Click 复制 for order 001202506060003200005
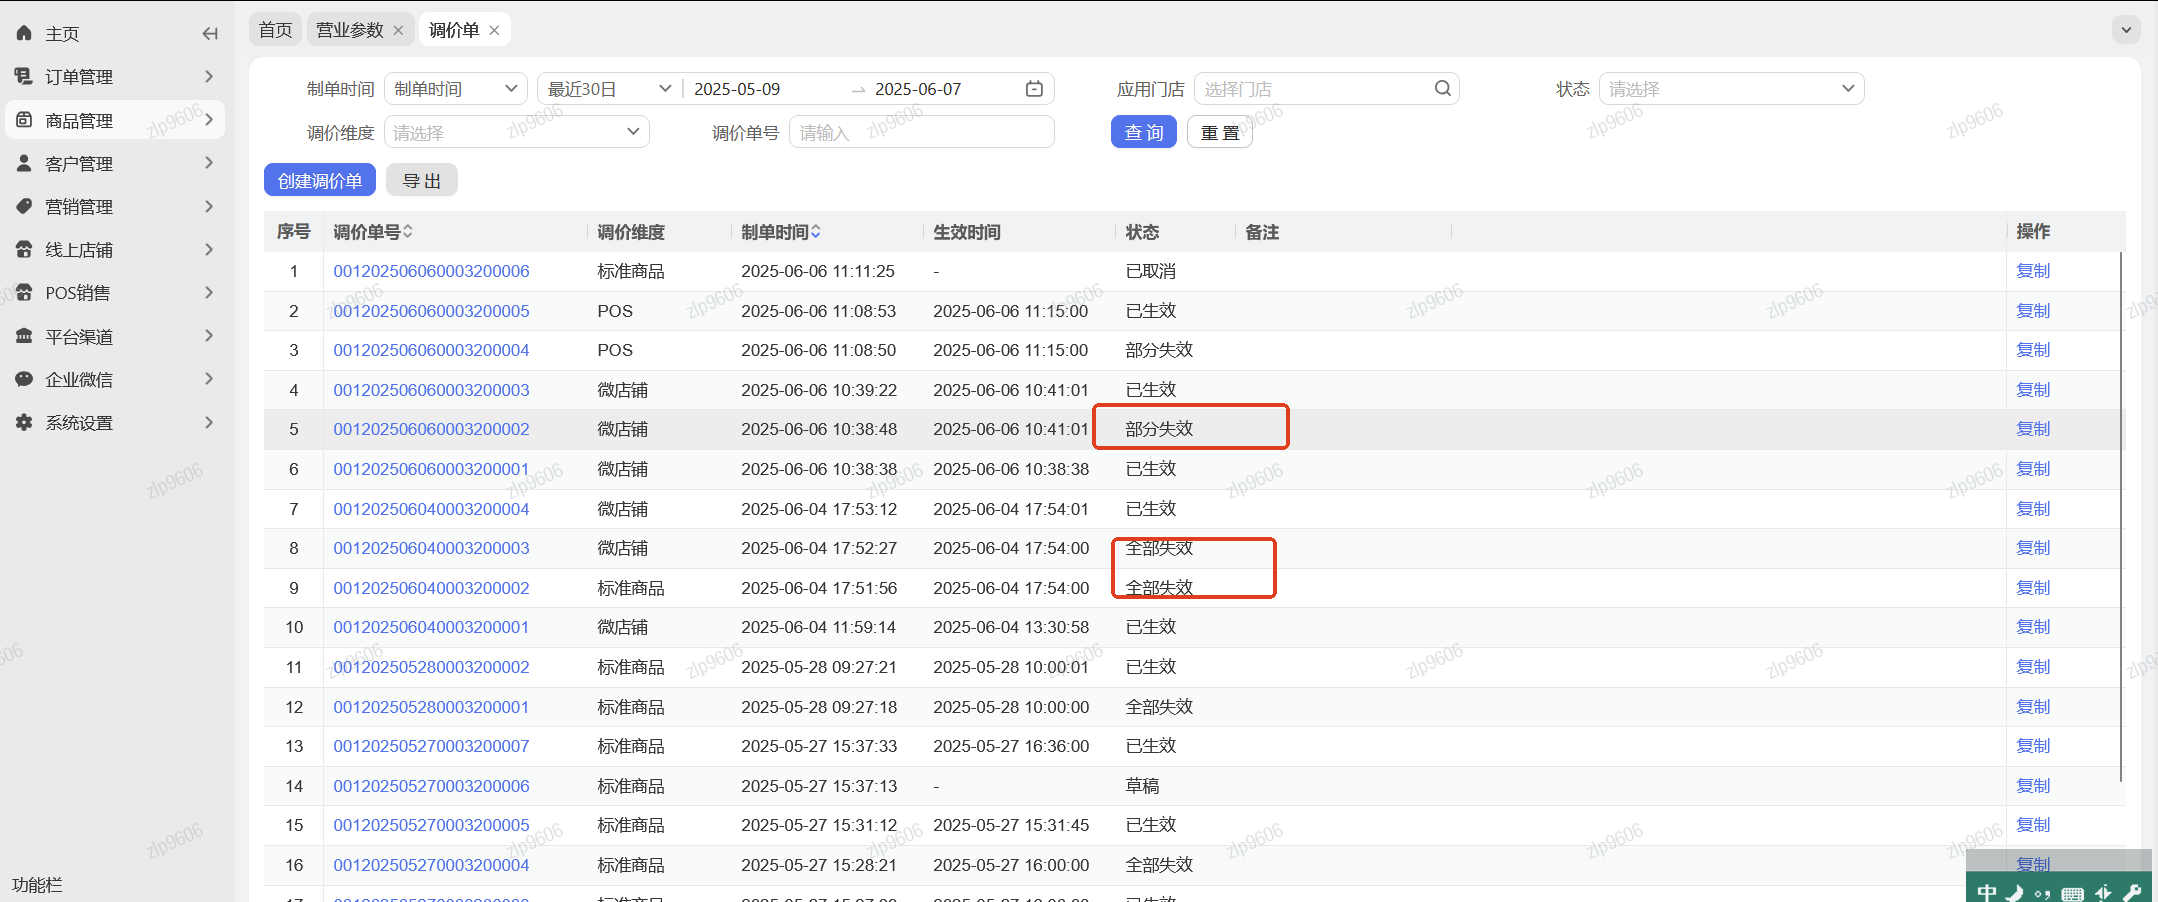Viewport: 2158px width, 902px height. [x=2033, y=311]
